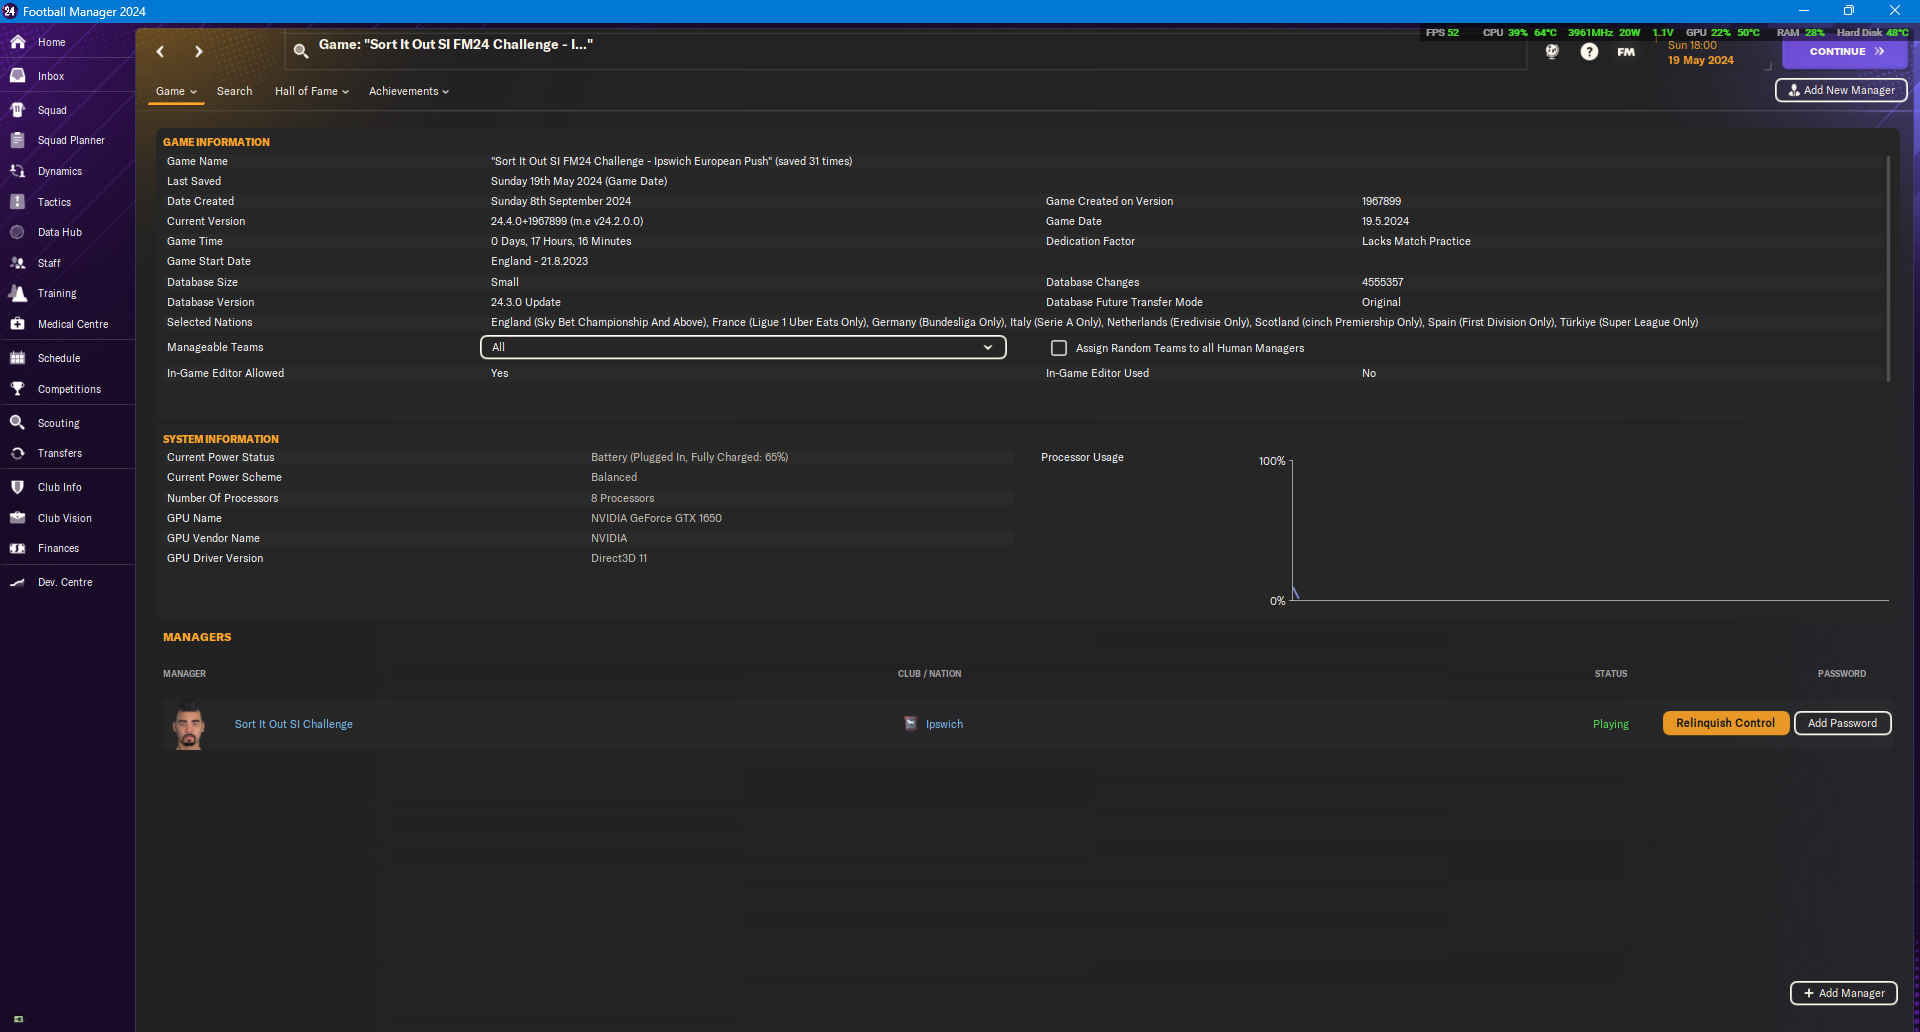Open the Club Info shield icon
The height and width of the screenshot is (1032, 1920).
(17, 487)
